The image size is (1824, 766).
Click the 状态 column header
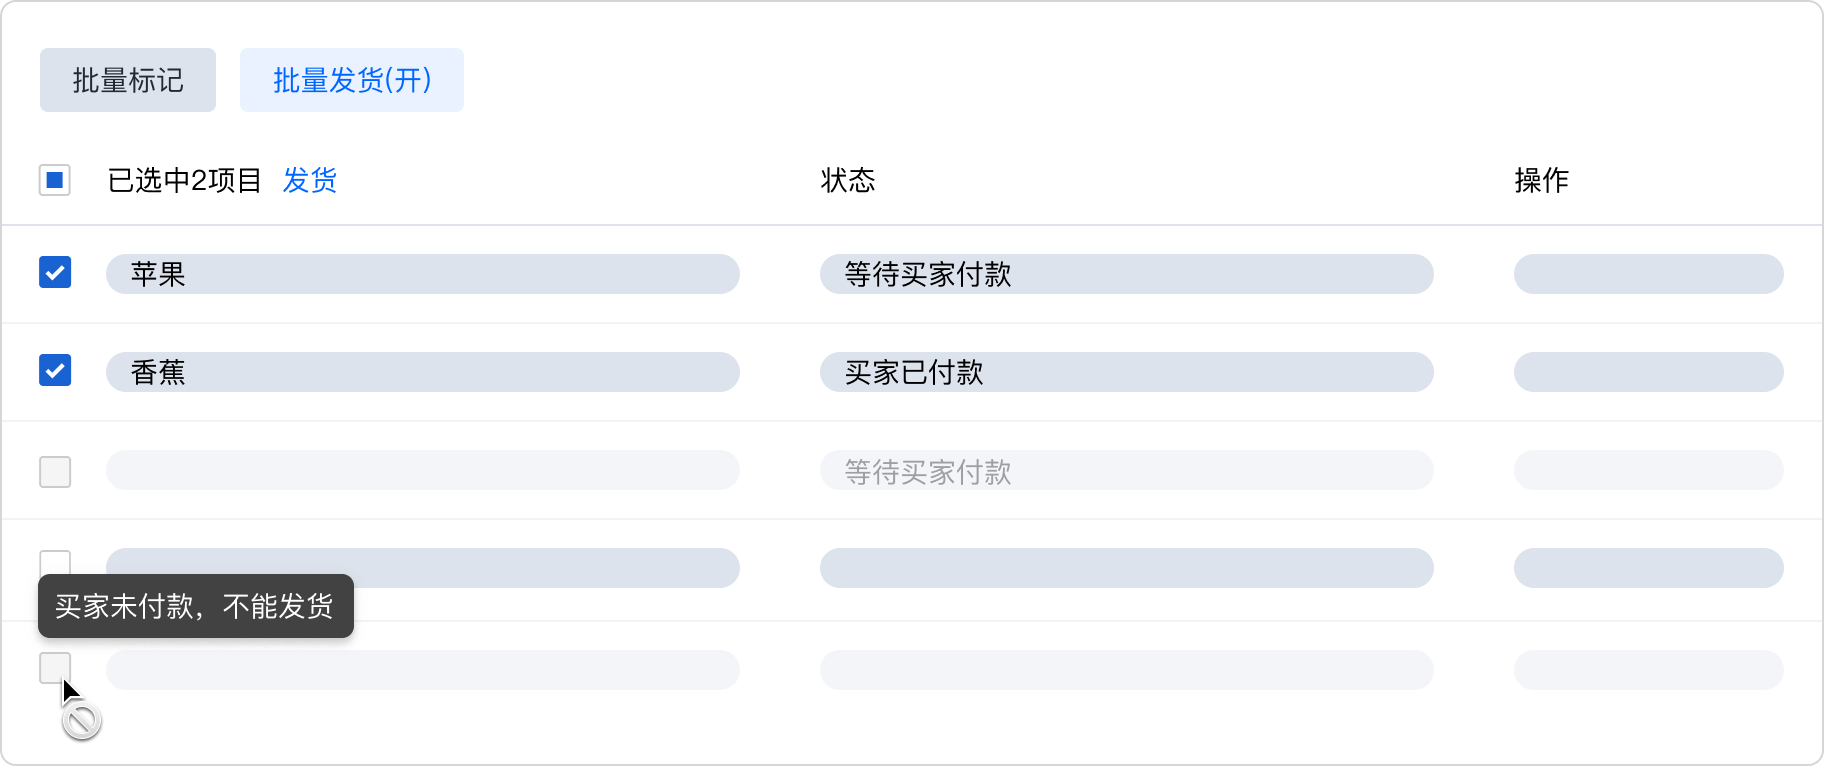[848, 180]
